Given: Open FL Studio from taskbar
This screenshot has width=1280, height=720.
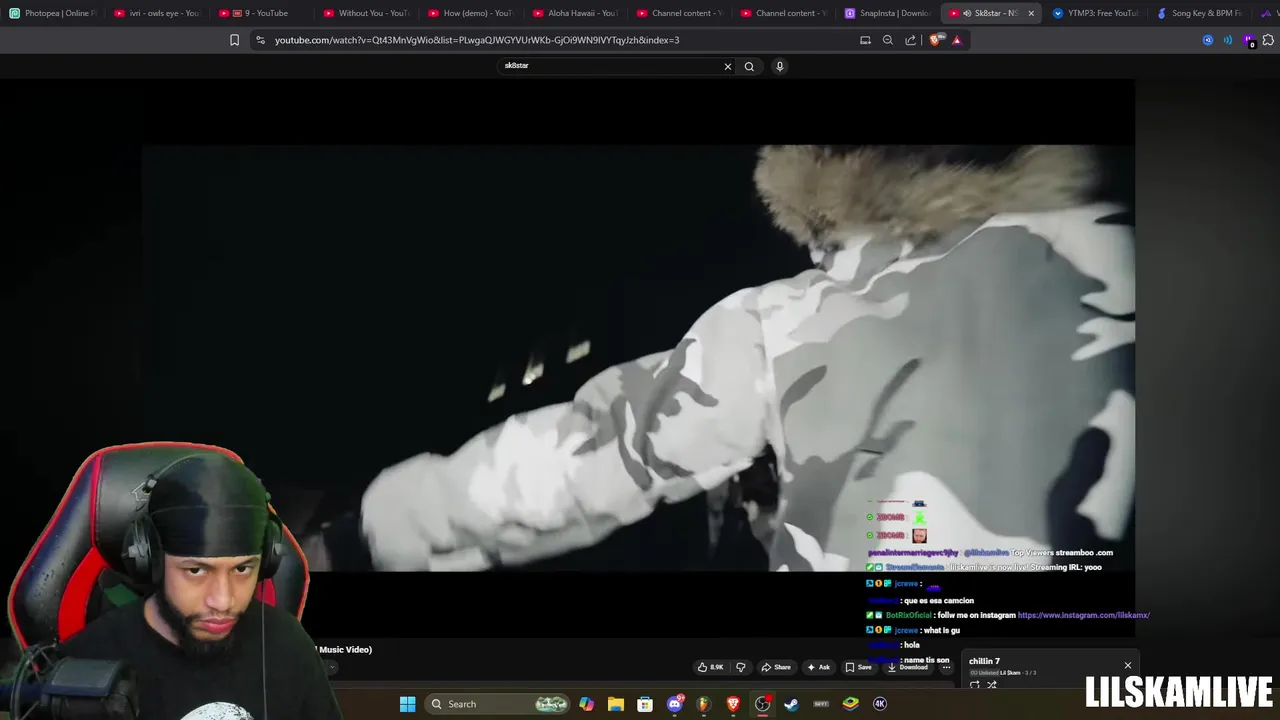Looking at the screenshot, I should (704, 704).
